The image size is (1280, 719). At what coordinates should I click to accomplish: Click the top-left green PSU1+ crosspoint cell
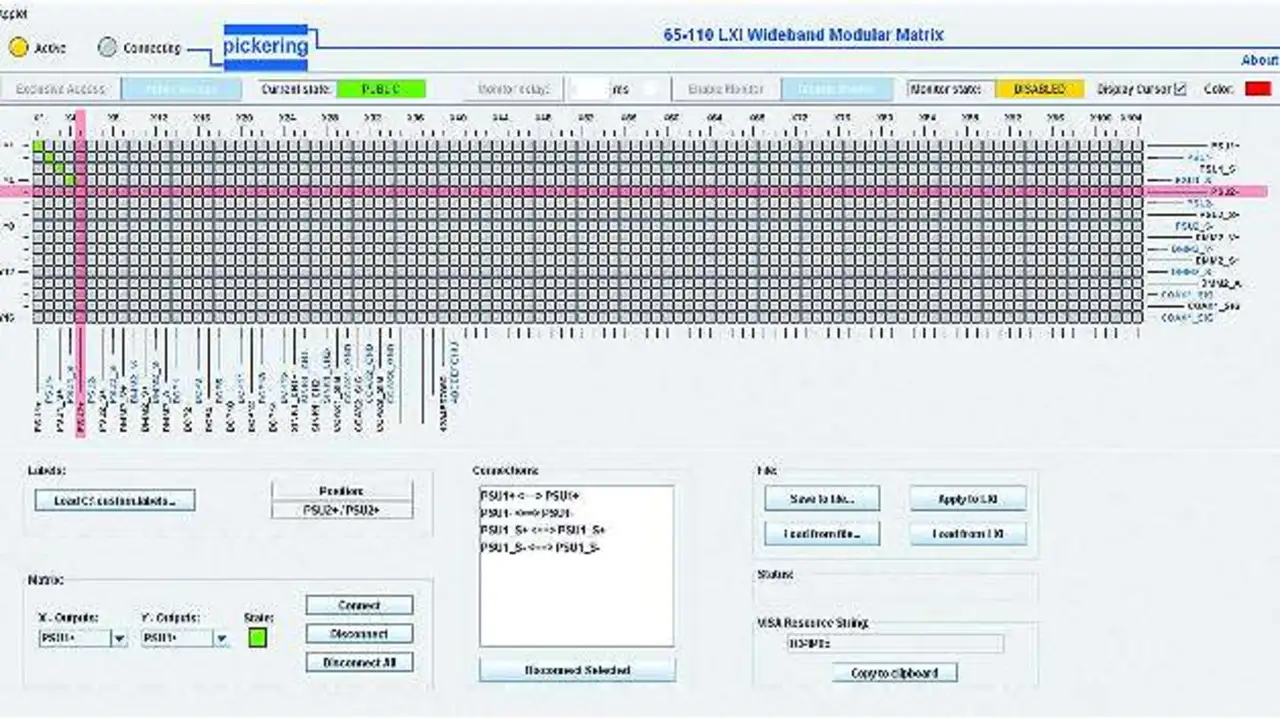[x=38, y=146]
